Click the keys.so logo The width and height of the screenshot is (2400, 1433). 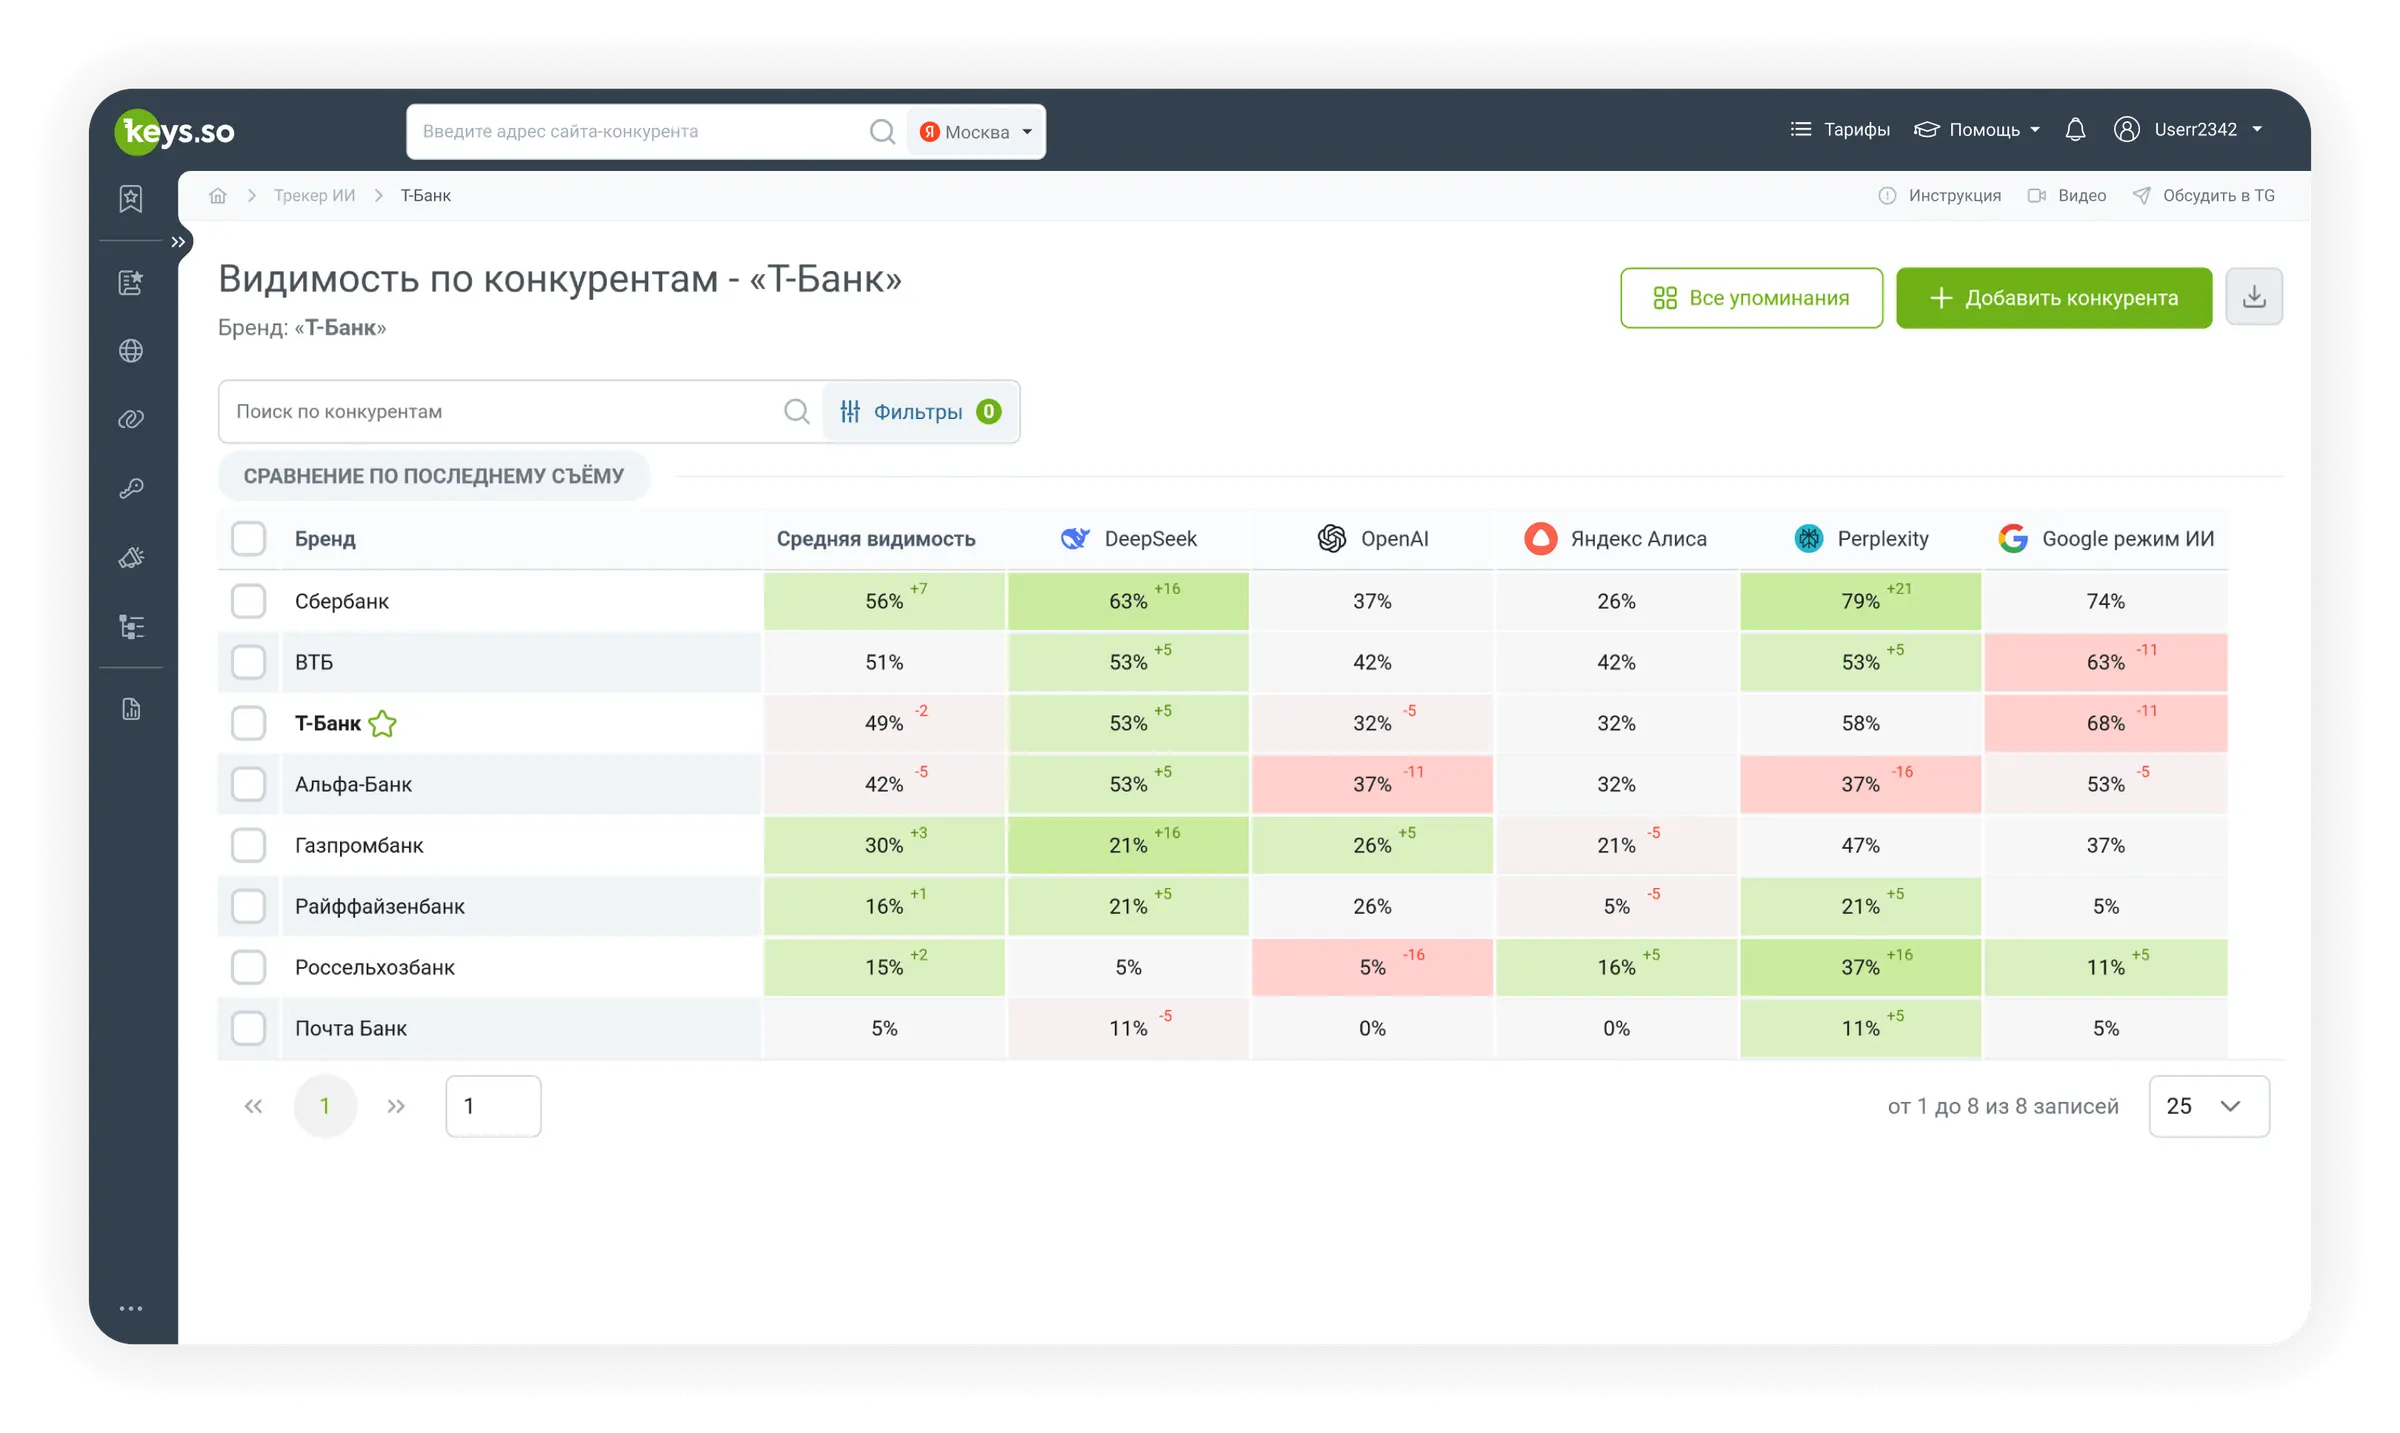pyautogui.click(x=175, y=131)
